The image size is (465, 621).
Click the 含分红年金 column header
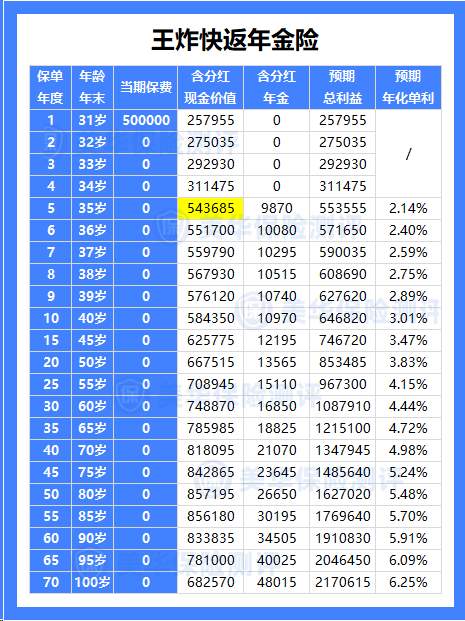276,87
